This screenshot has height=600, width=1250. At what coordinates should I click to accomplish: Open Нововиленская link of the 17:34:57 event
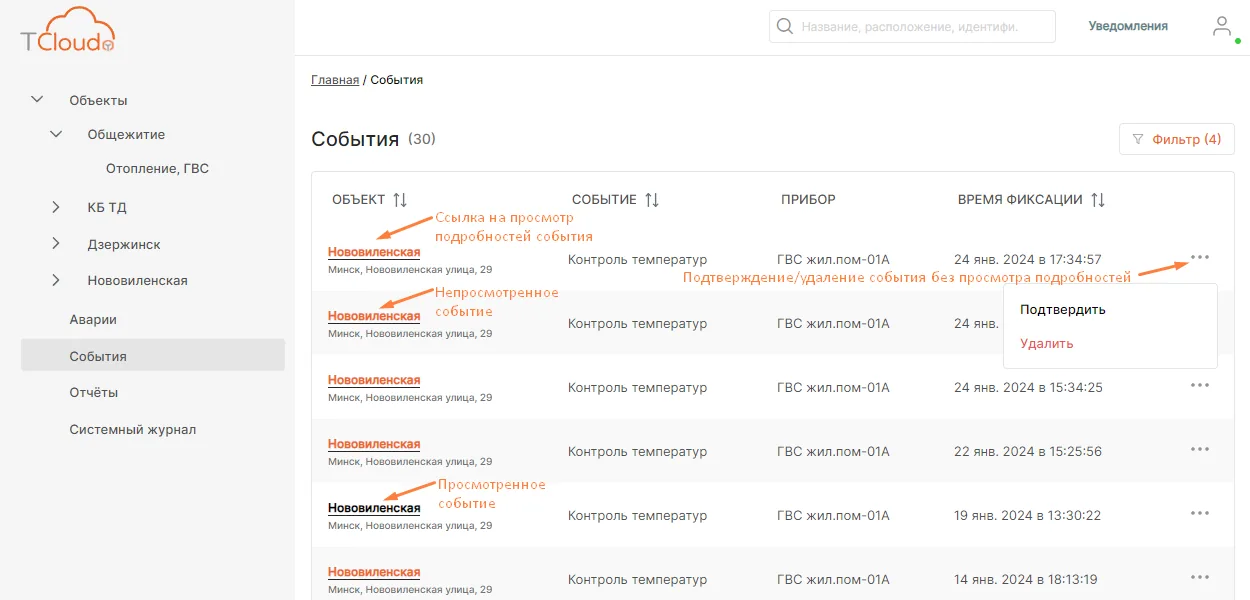pyautogui.click(x=374, y=252)
